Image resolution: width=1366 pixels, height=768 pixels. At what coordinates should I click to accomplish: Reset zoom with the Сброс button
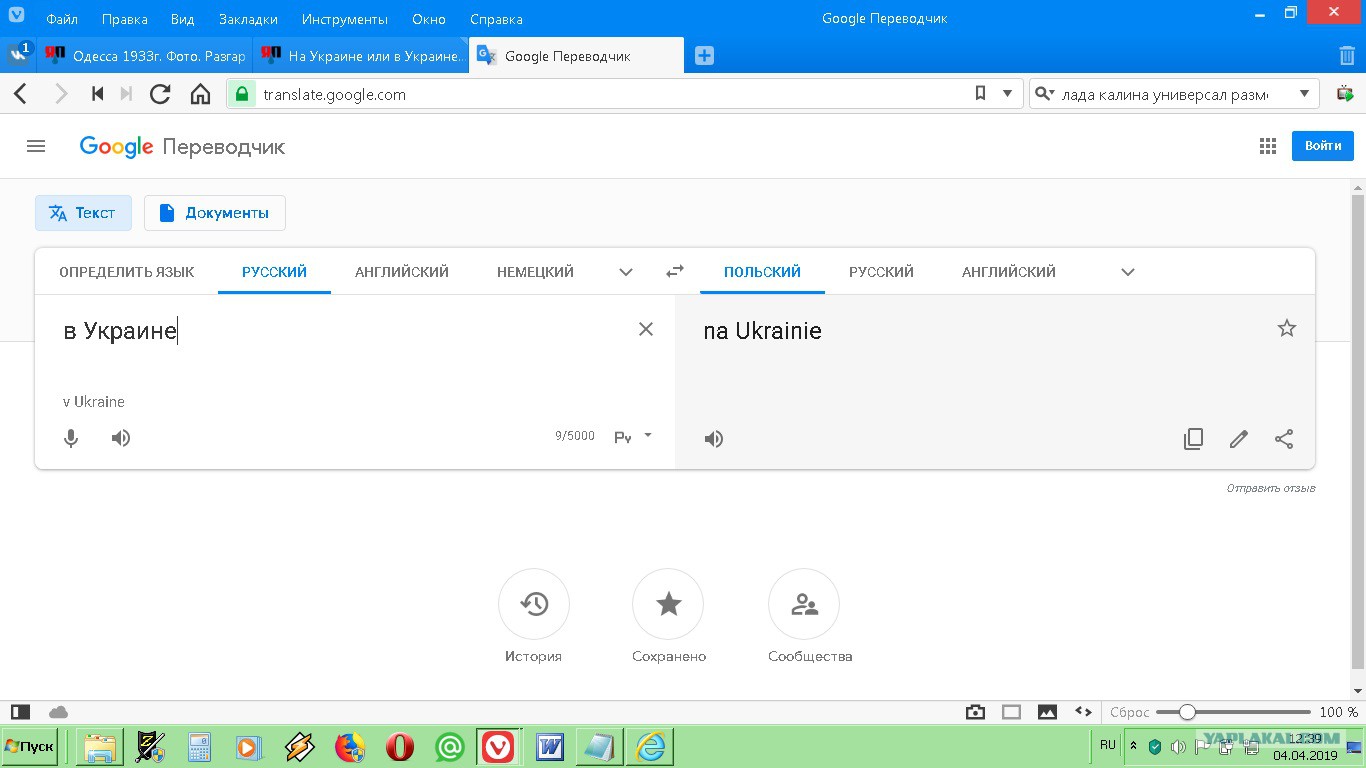1129,713
